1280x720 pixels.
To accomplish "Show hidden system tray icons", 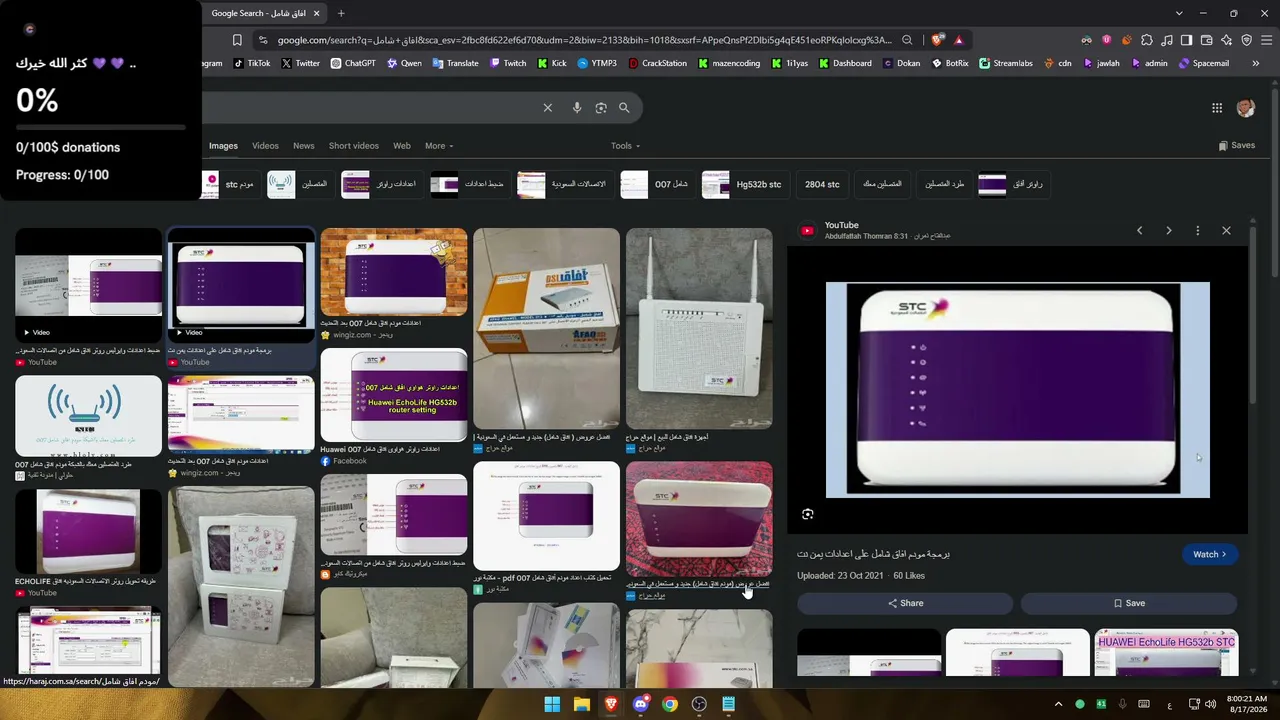I will (1058, 704).
